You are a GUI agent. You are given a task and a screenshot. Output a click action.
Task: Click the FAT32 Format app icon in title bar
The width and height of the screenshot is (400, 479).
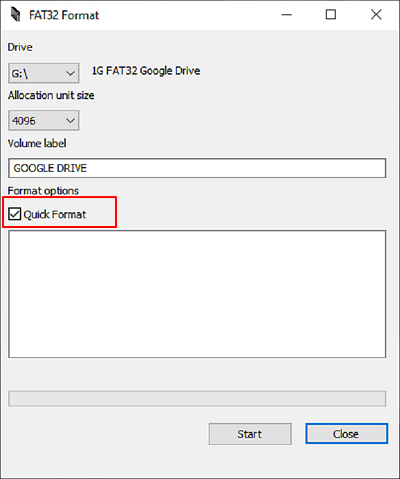click(15, 15)
